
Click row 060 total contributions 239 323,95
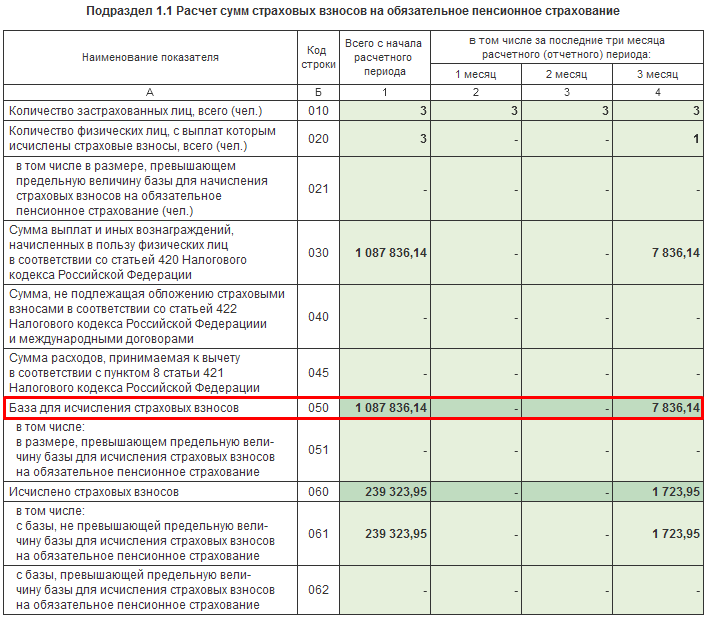pyautogui.click(x=385, y=492)
